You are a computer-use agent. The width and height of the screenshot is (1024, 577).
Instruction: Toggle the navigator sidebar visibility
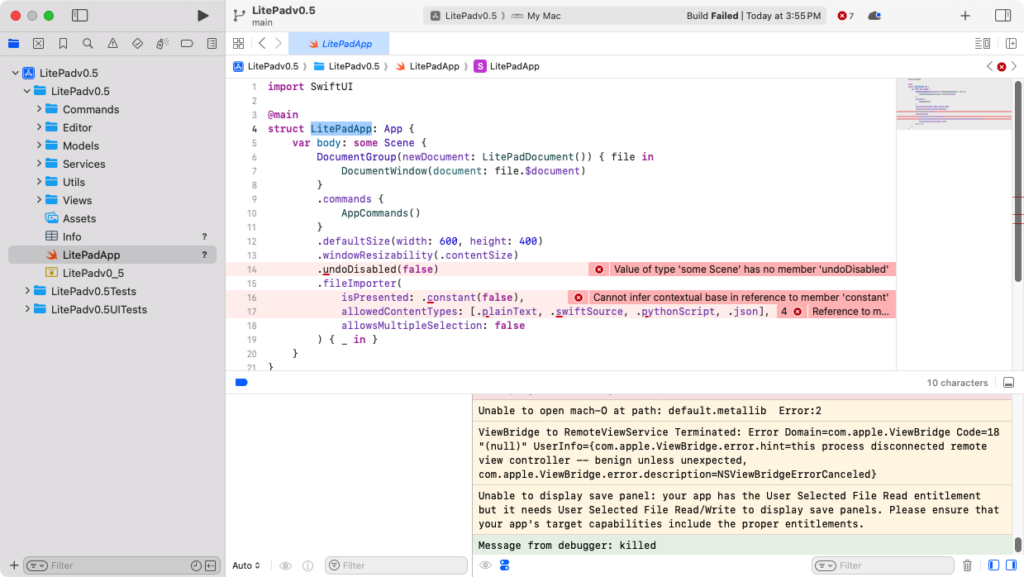point(80,16)
